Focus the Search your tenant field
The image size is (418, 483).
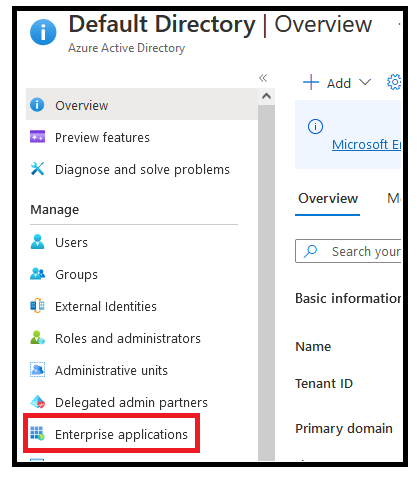(x=348, y=251)
